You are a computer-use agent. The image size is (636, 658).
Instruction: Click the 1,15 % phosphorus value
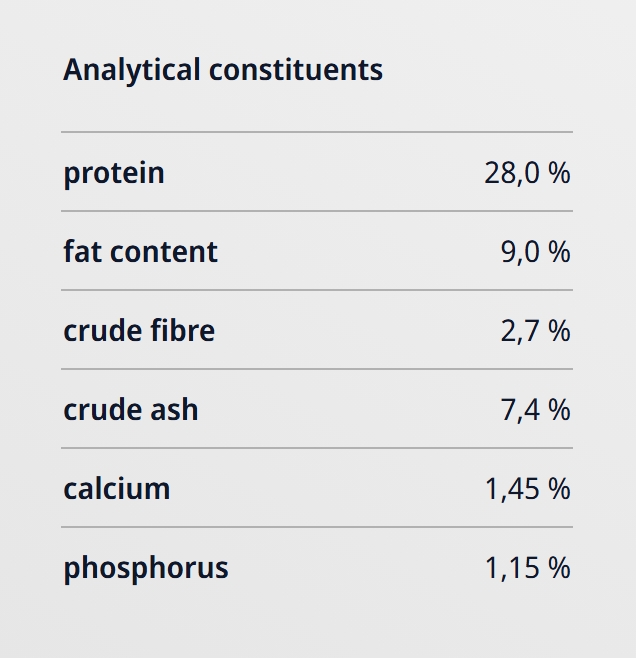[x=527, y=568]
